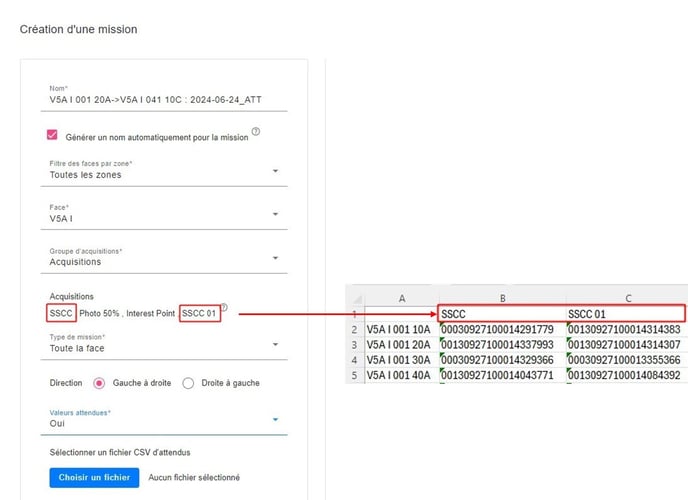Click the SSCC acquisition tag
The width and height of the screenshot is (688, 500).
tap(61, 313)
